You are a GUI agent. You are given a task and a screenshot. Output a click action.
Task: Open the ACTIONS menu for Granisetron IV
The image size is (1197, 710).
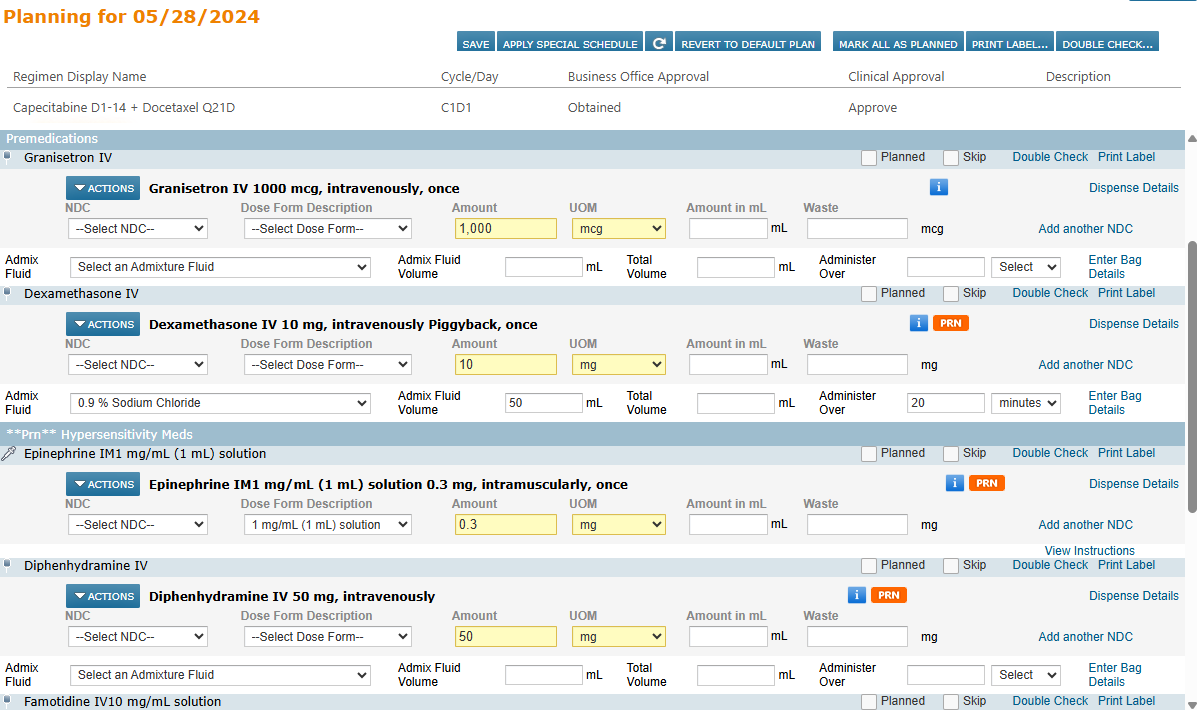102,187
